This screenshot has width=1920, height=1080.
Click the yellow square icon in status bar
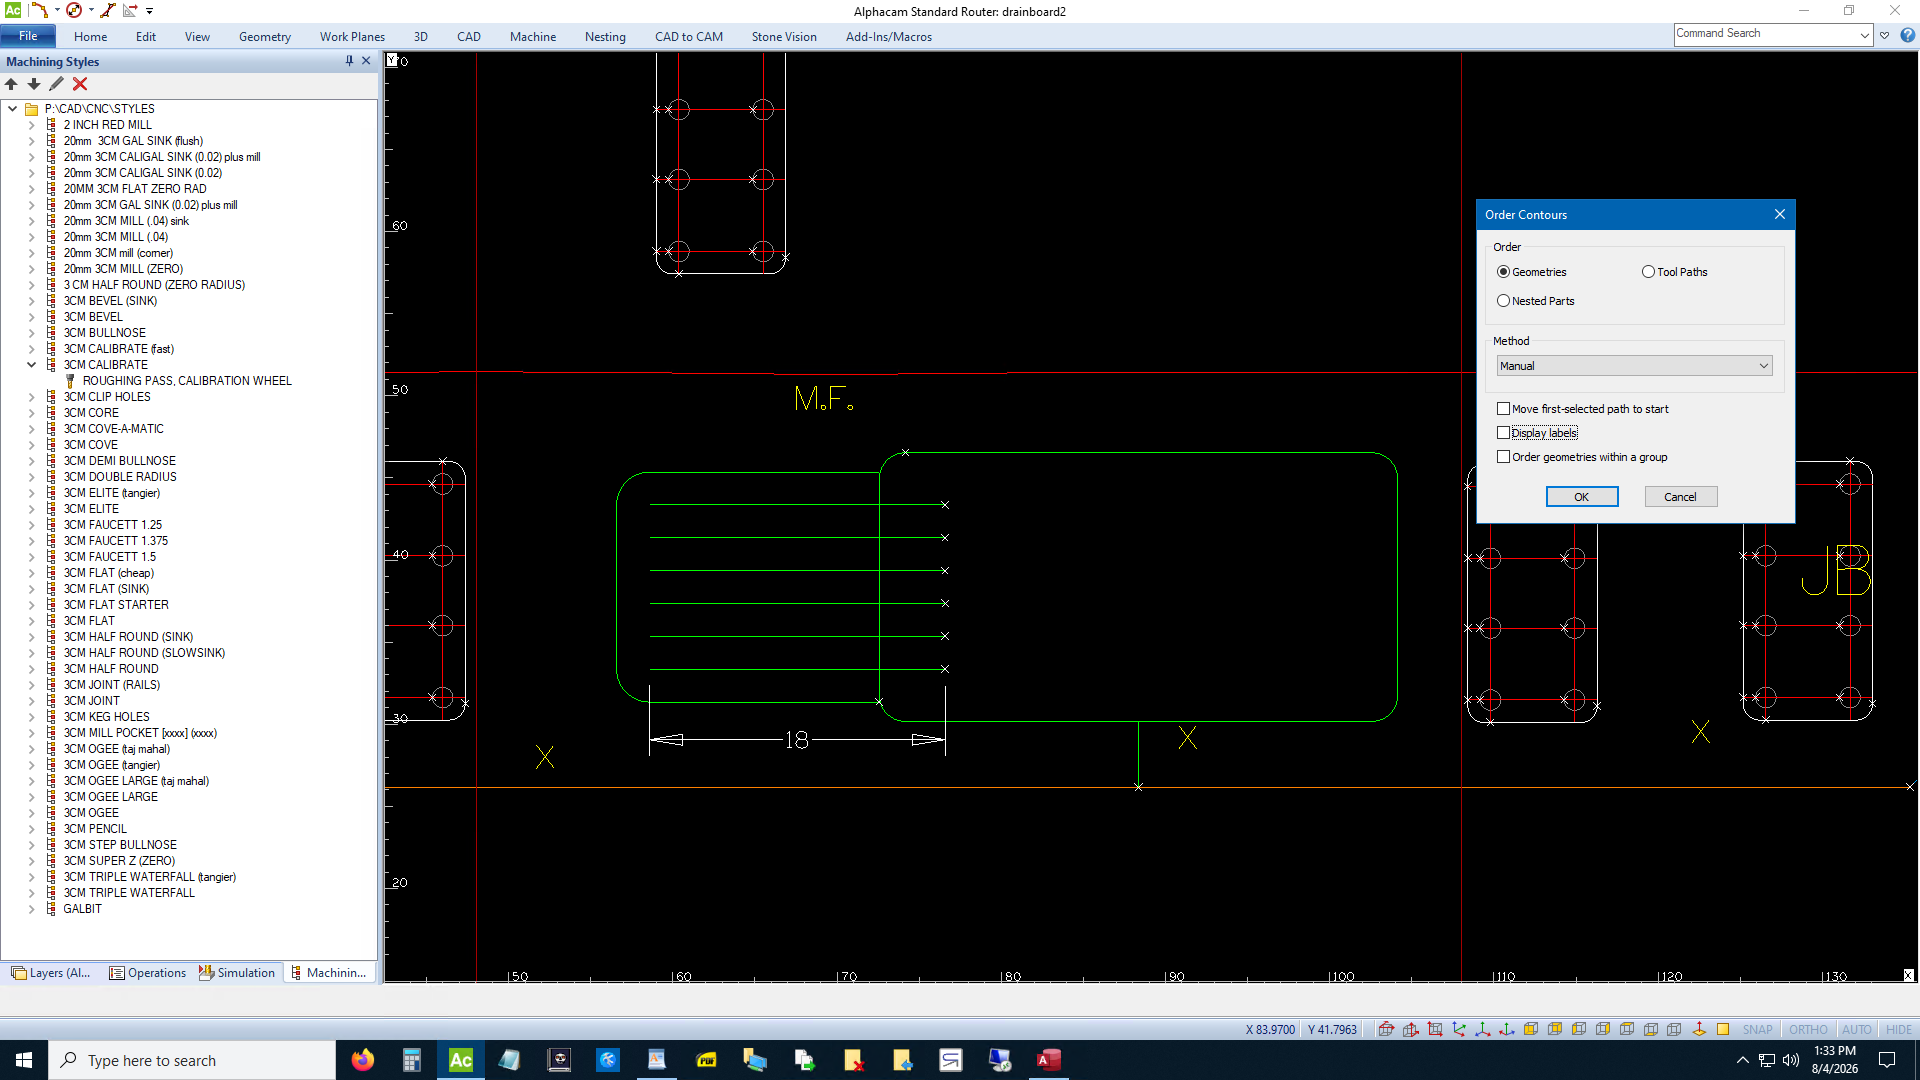pos(1723,1029)
